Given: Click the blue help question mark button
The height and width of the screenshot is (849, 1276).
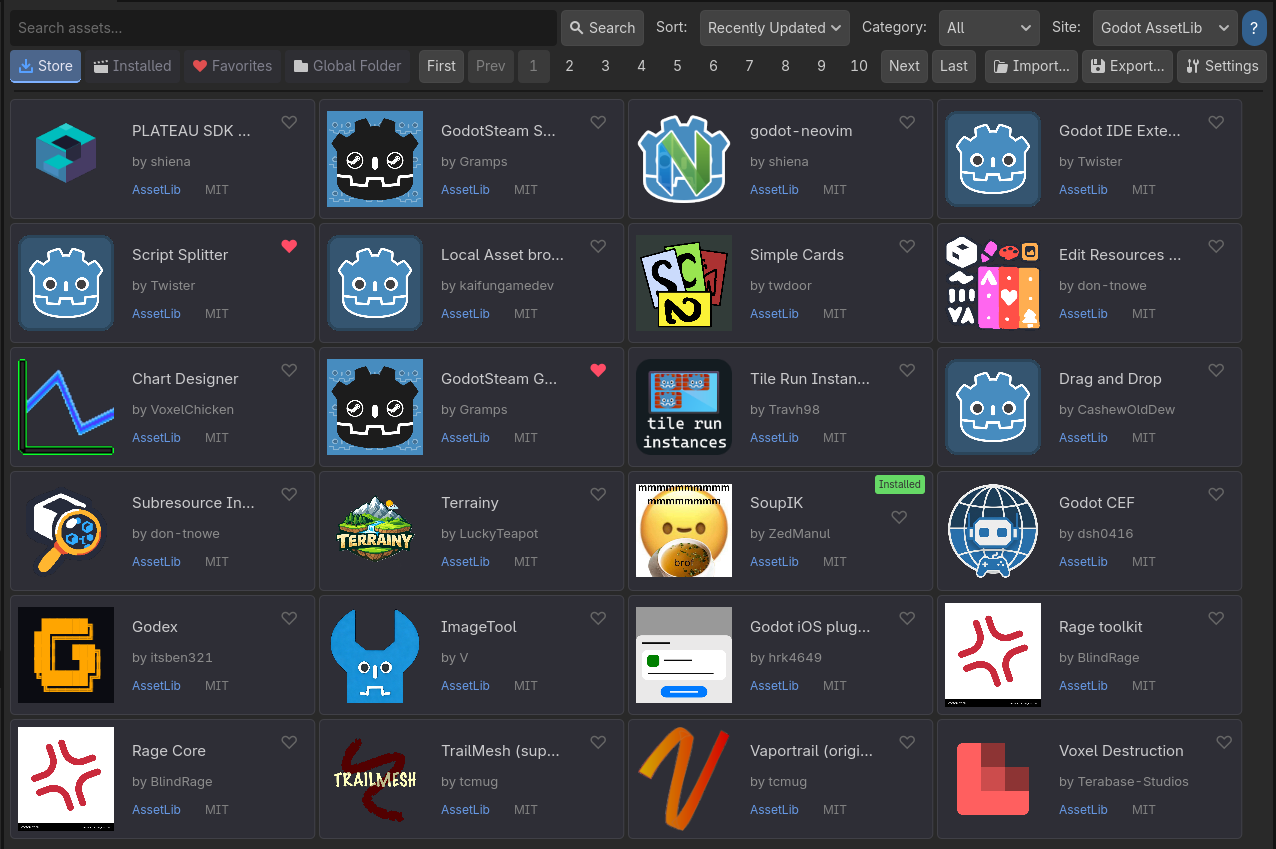Looking at the screenshot, I should [x=1254, y=28].
